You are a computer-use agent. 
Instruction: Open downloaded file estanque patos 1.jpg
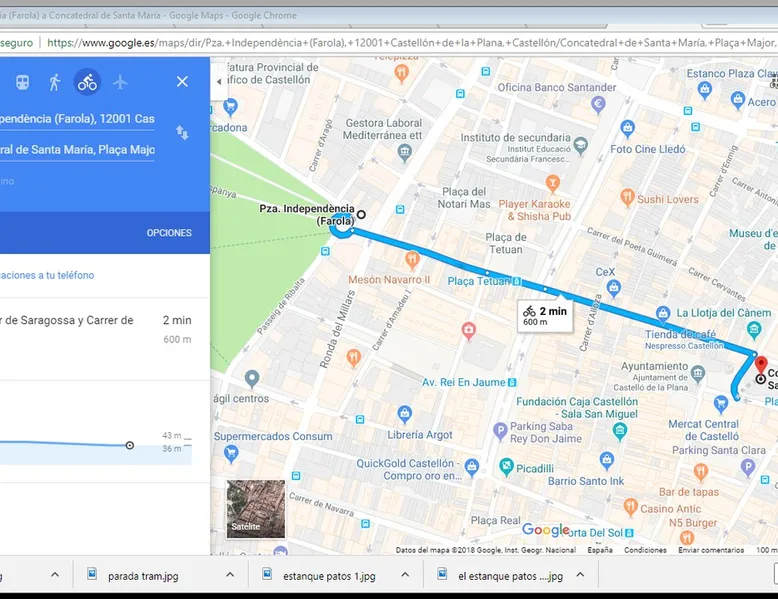click(329, 576)
